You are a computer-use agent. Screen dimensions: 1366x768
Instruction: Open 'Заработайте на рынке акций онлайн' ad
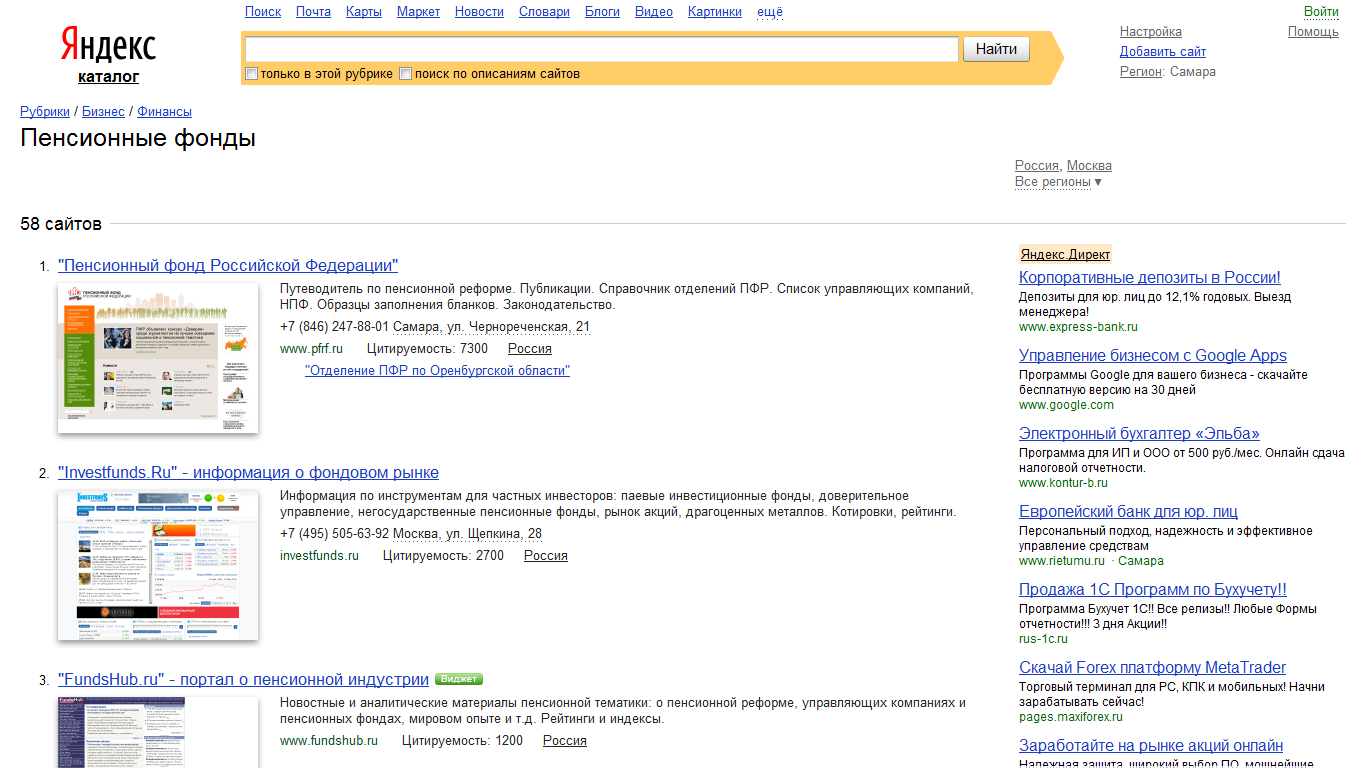(1151, 746)
